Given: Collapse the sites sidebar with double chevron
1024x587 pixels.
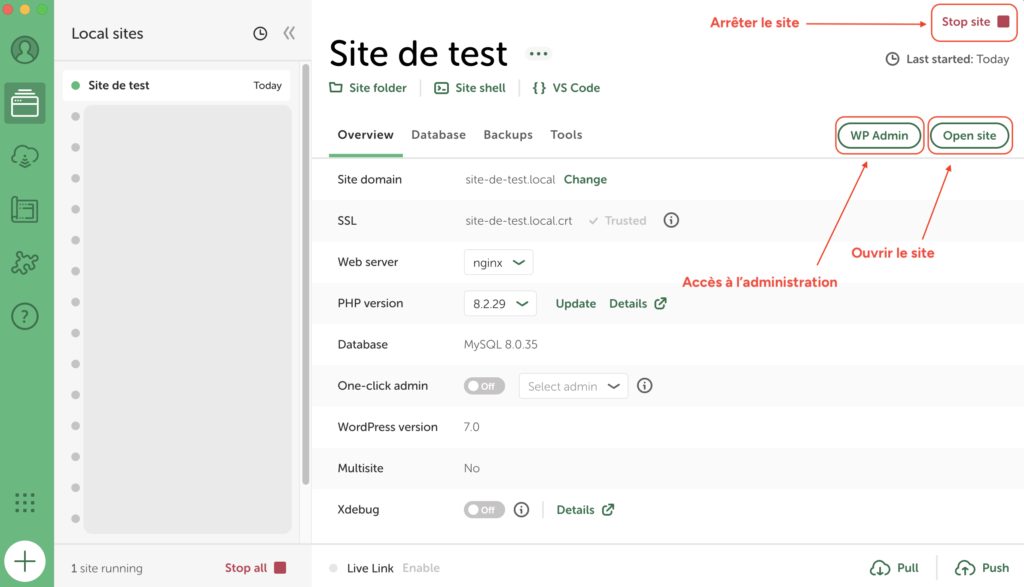Looking at the screenshot, I should pyautogui.click(x=289, y=33).
